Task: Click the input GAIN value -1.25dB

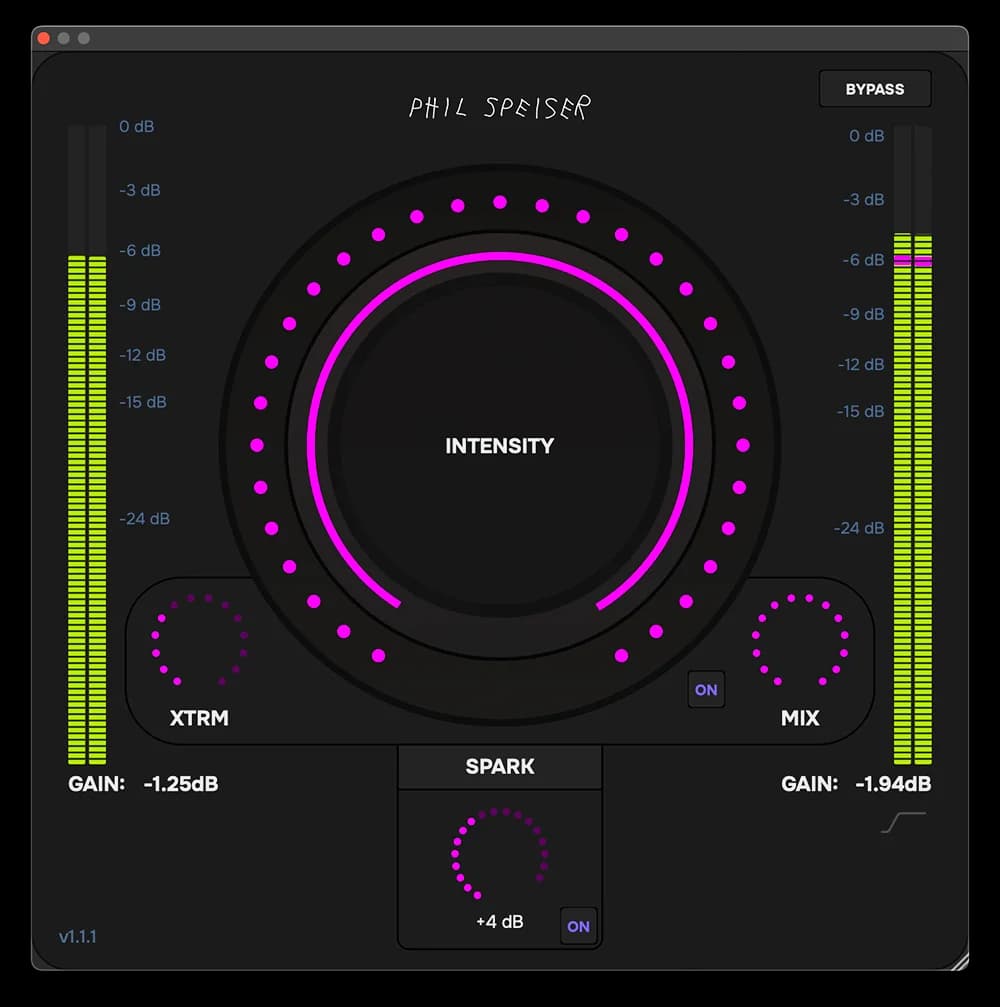Action: [x=180, y=784]
